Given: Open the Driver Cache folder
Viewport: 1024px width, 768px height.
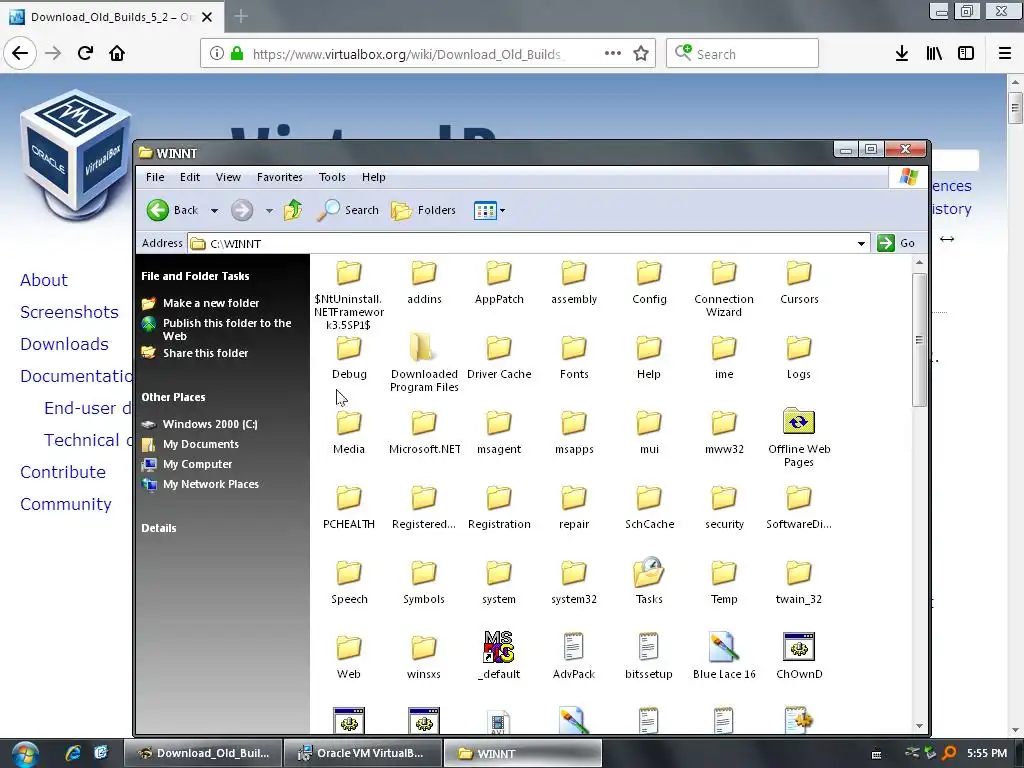Looking at the screenshot, I should pos(499,357).
